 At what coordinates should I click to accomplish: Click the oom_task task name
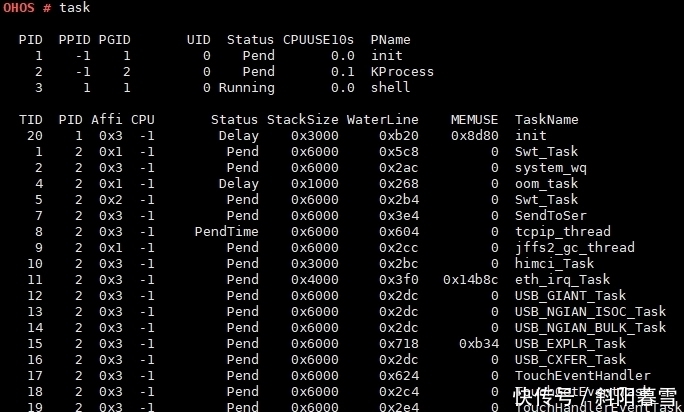546,184
